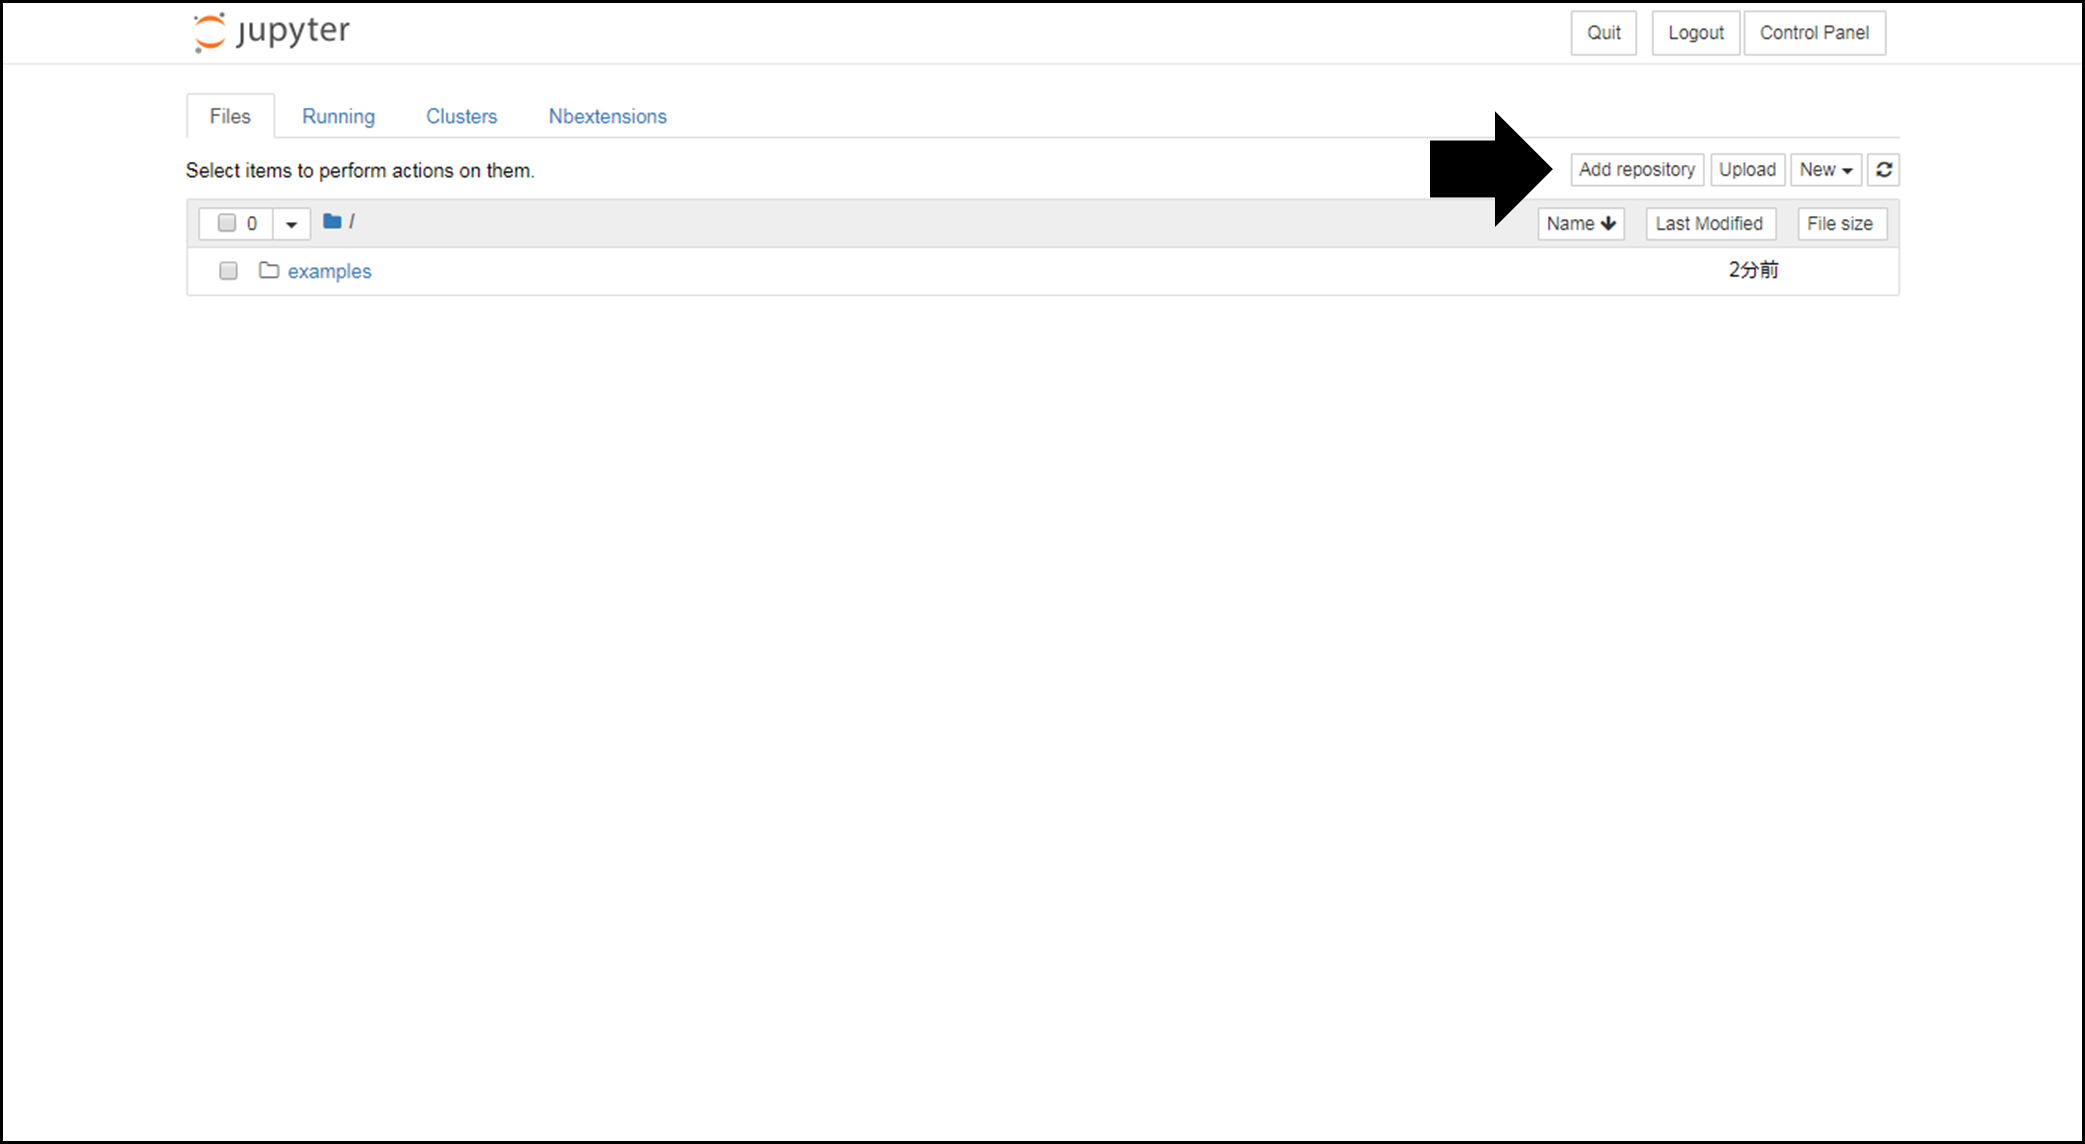Switch to the Running tab
Image resolution: width=2085 pixels, height=1144 pixels.
(x=338, y=116)
